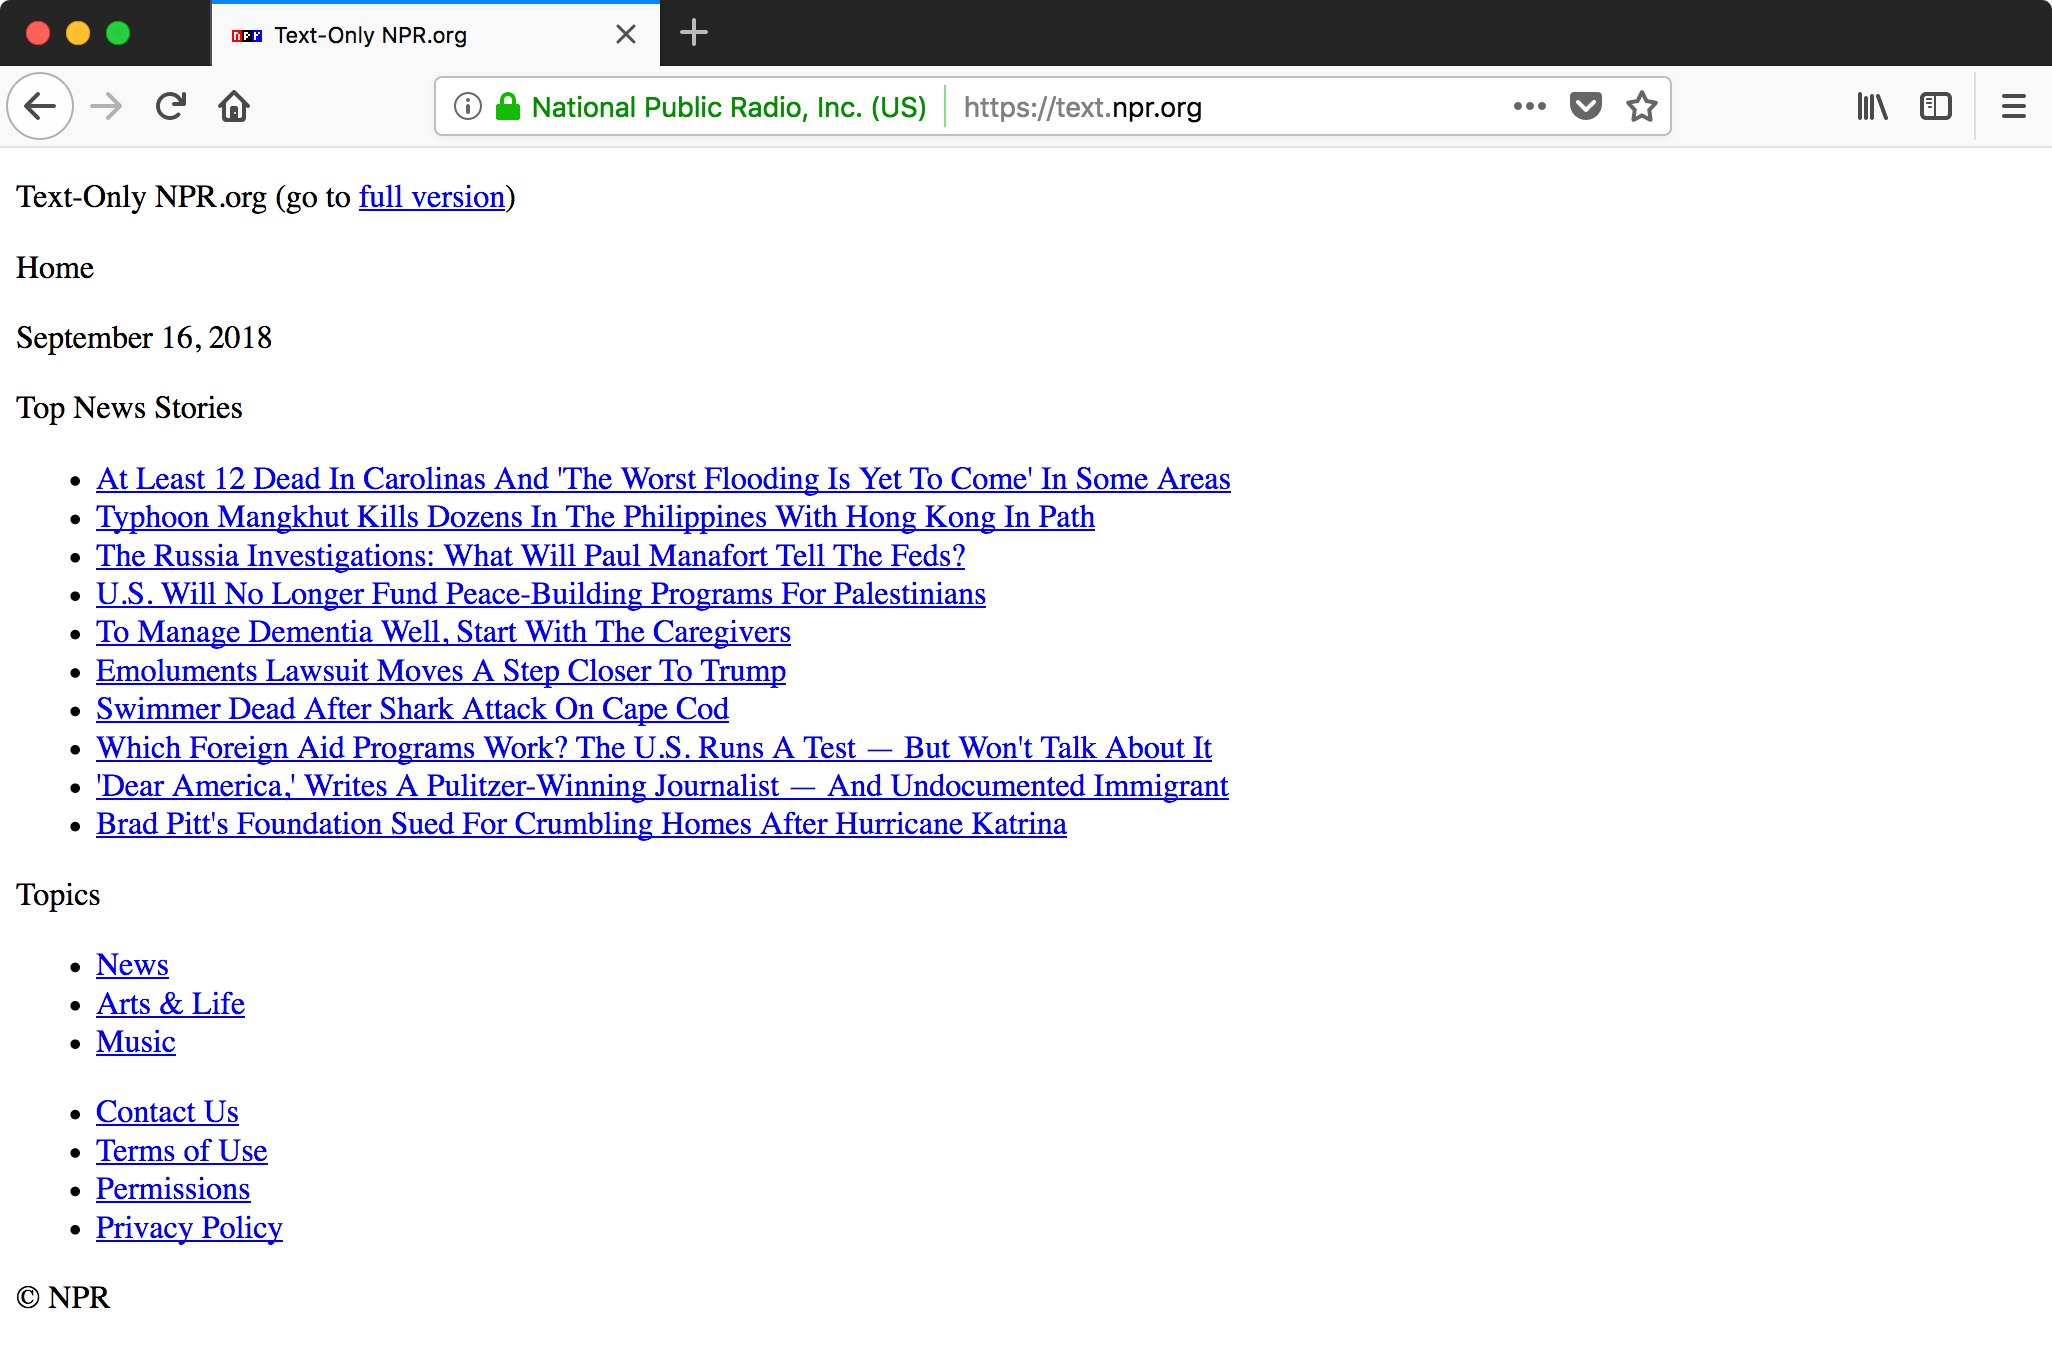Click the "Top News Stories" heading
This screenshot has height=1354, width=2052.
129,408
